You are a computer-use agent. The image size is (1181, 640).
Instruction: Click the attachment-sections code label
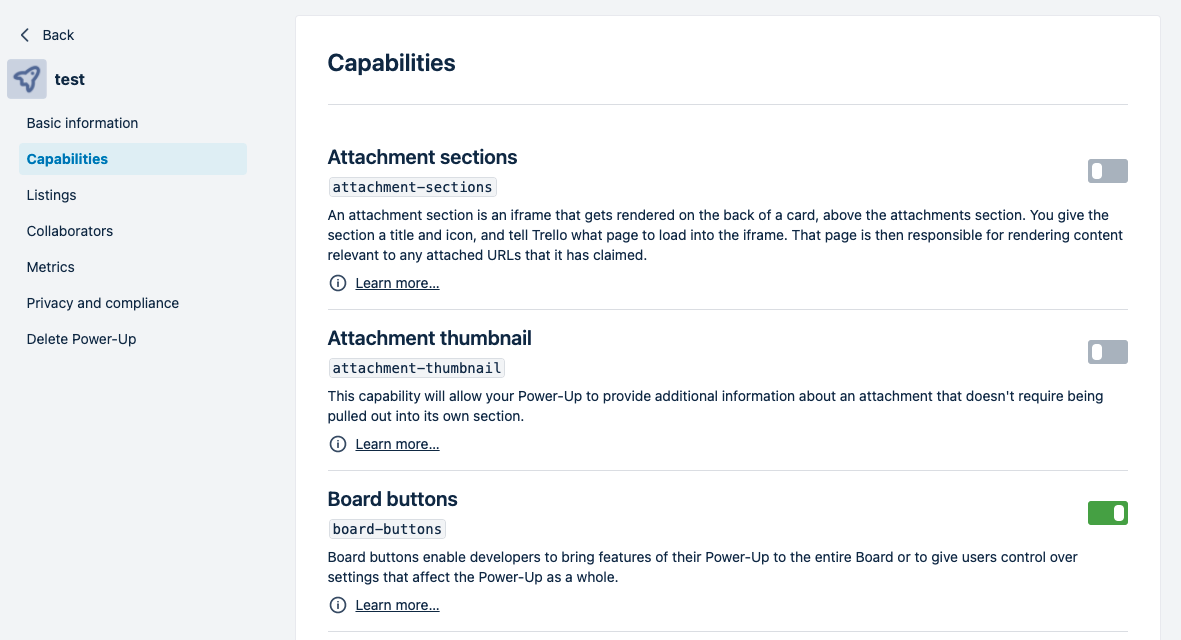[413, 187]
